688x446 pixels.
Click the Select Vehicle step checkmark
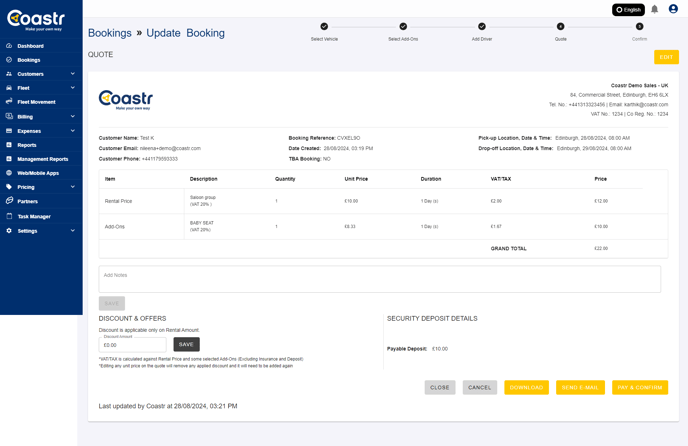pos(324,26)
